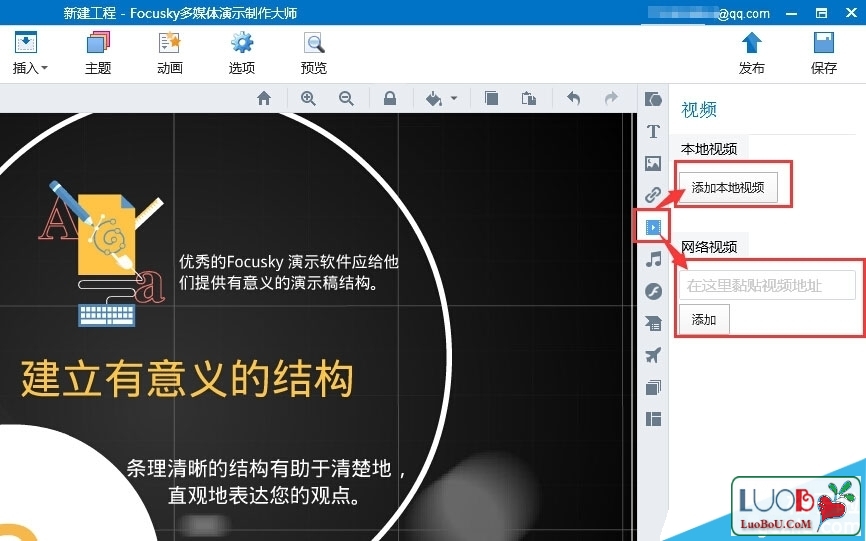Screen dimensions: 866x541
Task: Expand the paint bucket dropdown arrow
Action: coord(454,98)
